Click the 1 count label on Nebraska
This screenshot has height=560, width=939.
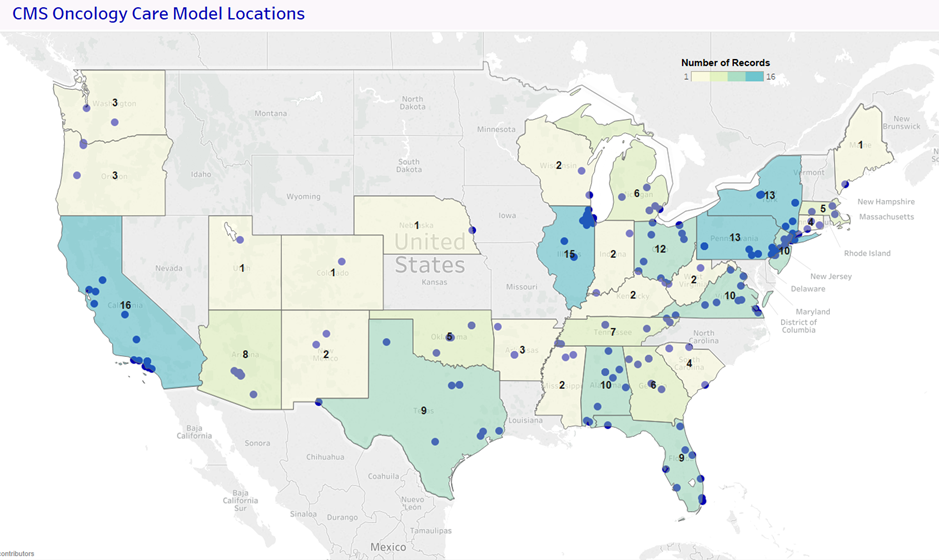click(417, 226)
